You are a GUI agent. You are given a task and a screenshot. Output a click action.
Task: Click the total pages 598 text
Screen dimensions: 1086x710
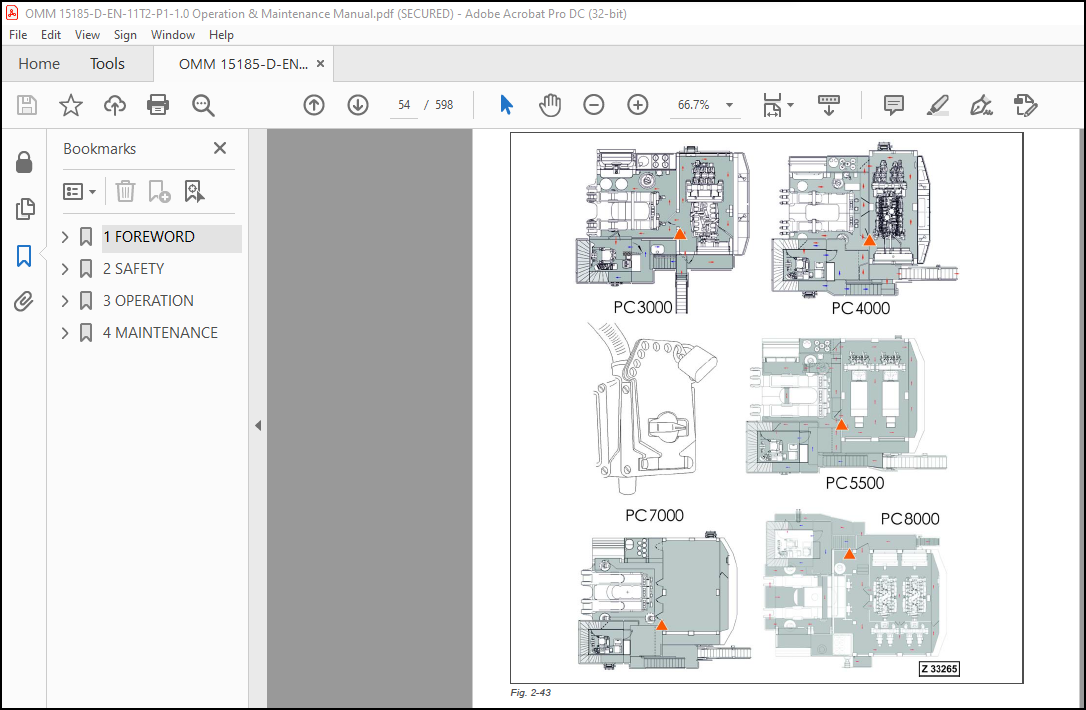click(444, 105)
